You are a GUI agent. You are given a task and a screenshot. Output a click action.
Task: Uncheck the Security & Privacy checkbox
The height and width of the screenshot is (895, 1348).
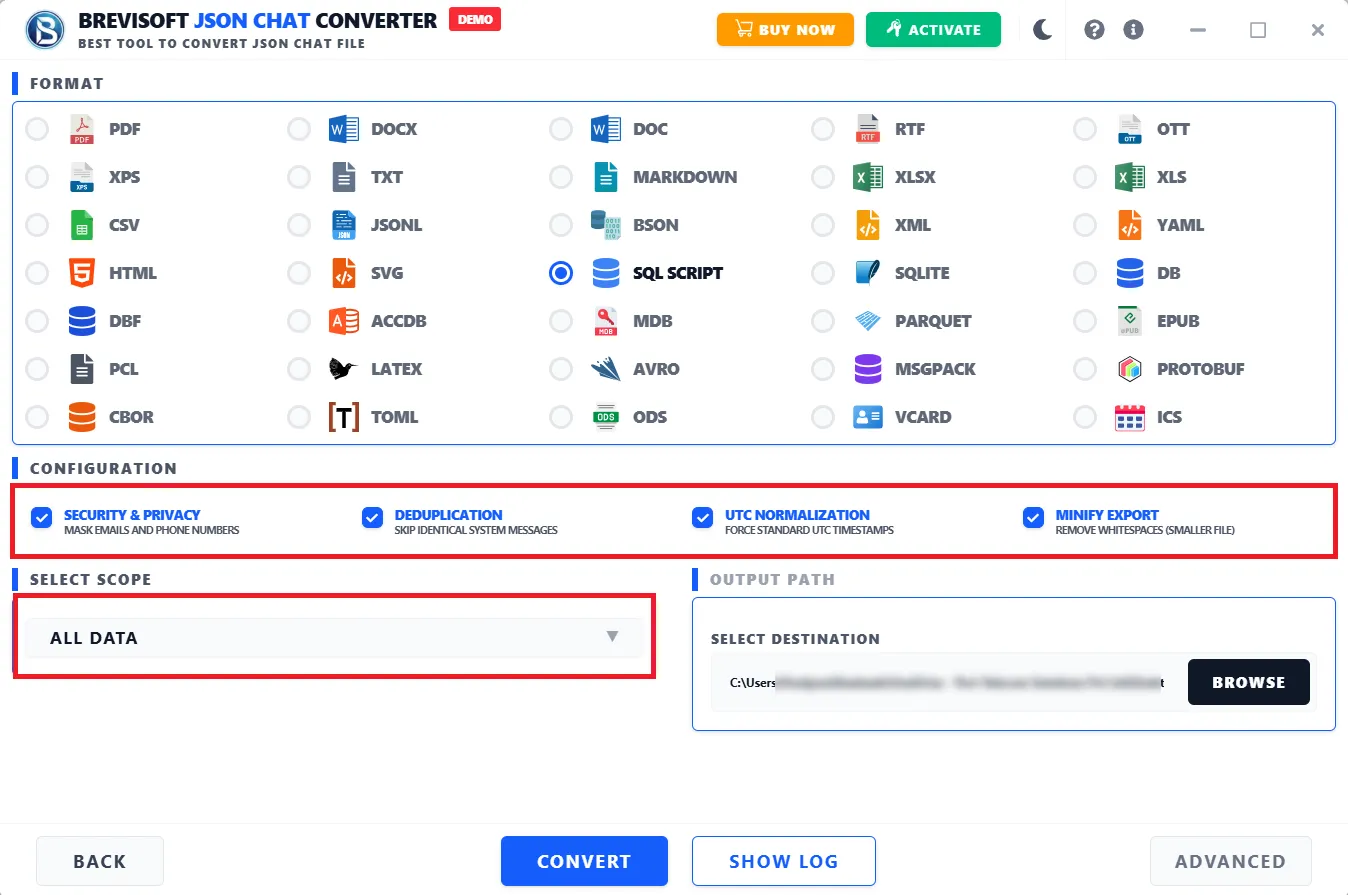click(41, 517)
